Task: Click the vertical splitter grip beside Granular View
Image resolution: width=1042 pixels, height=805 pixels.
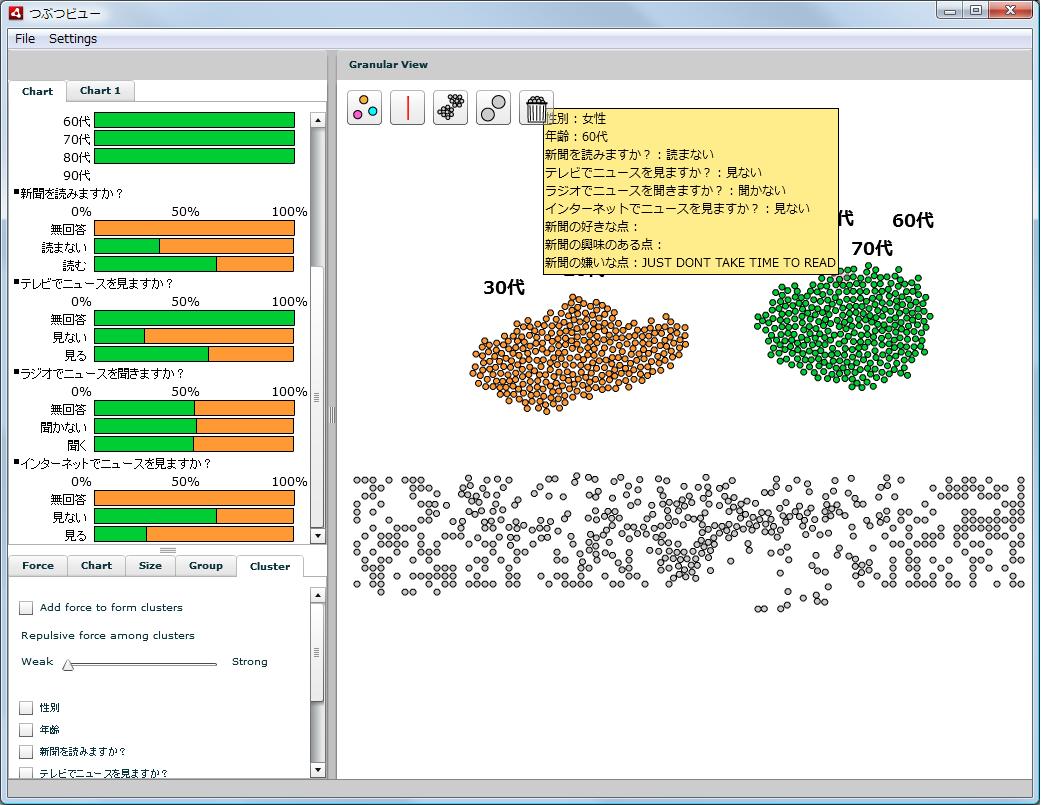Action: (332, 415)
